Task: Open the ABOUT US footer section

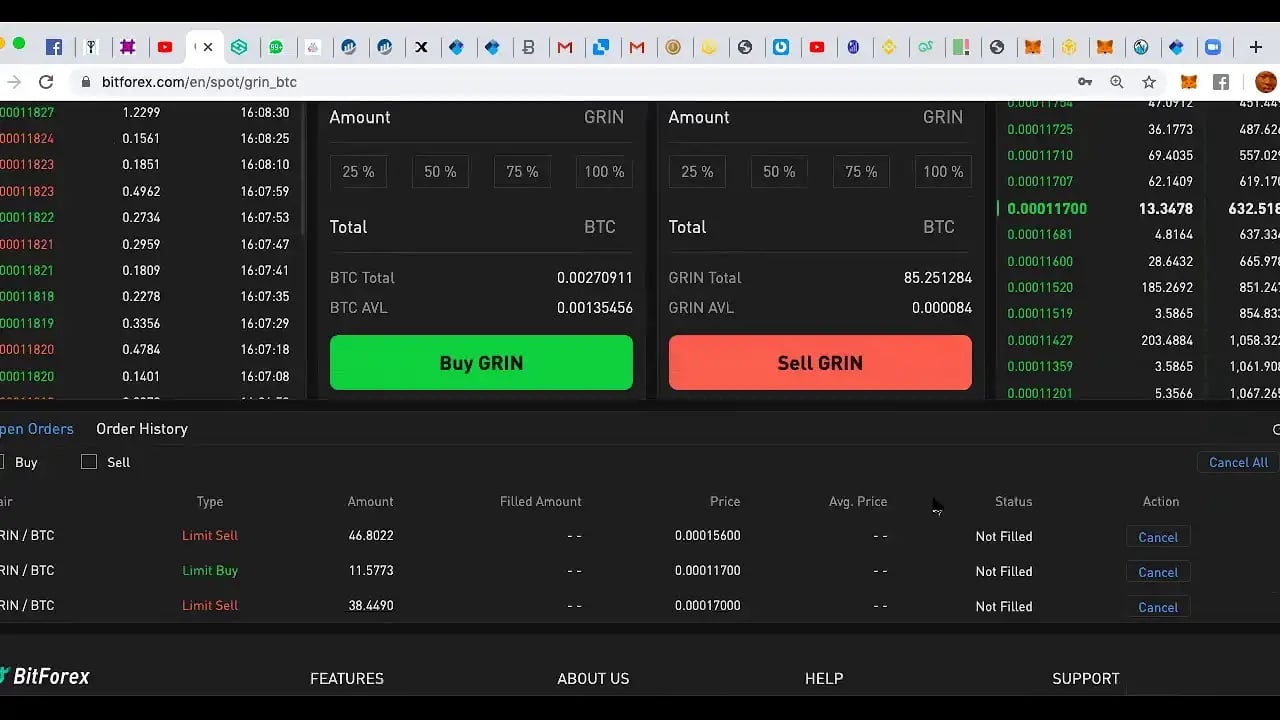Action: pos(593,678)
